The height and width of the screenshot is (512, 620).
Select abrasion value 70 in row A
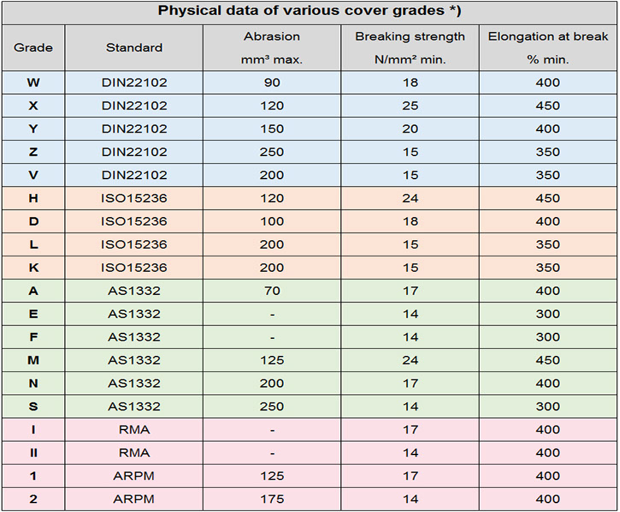(x=272, y=291)
